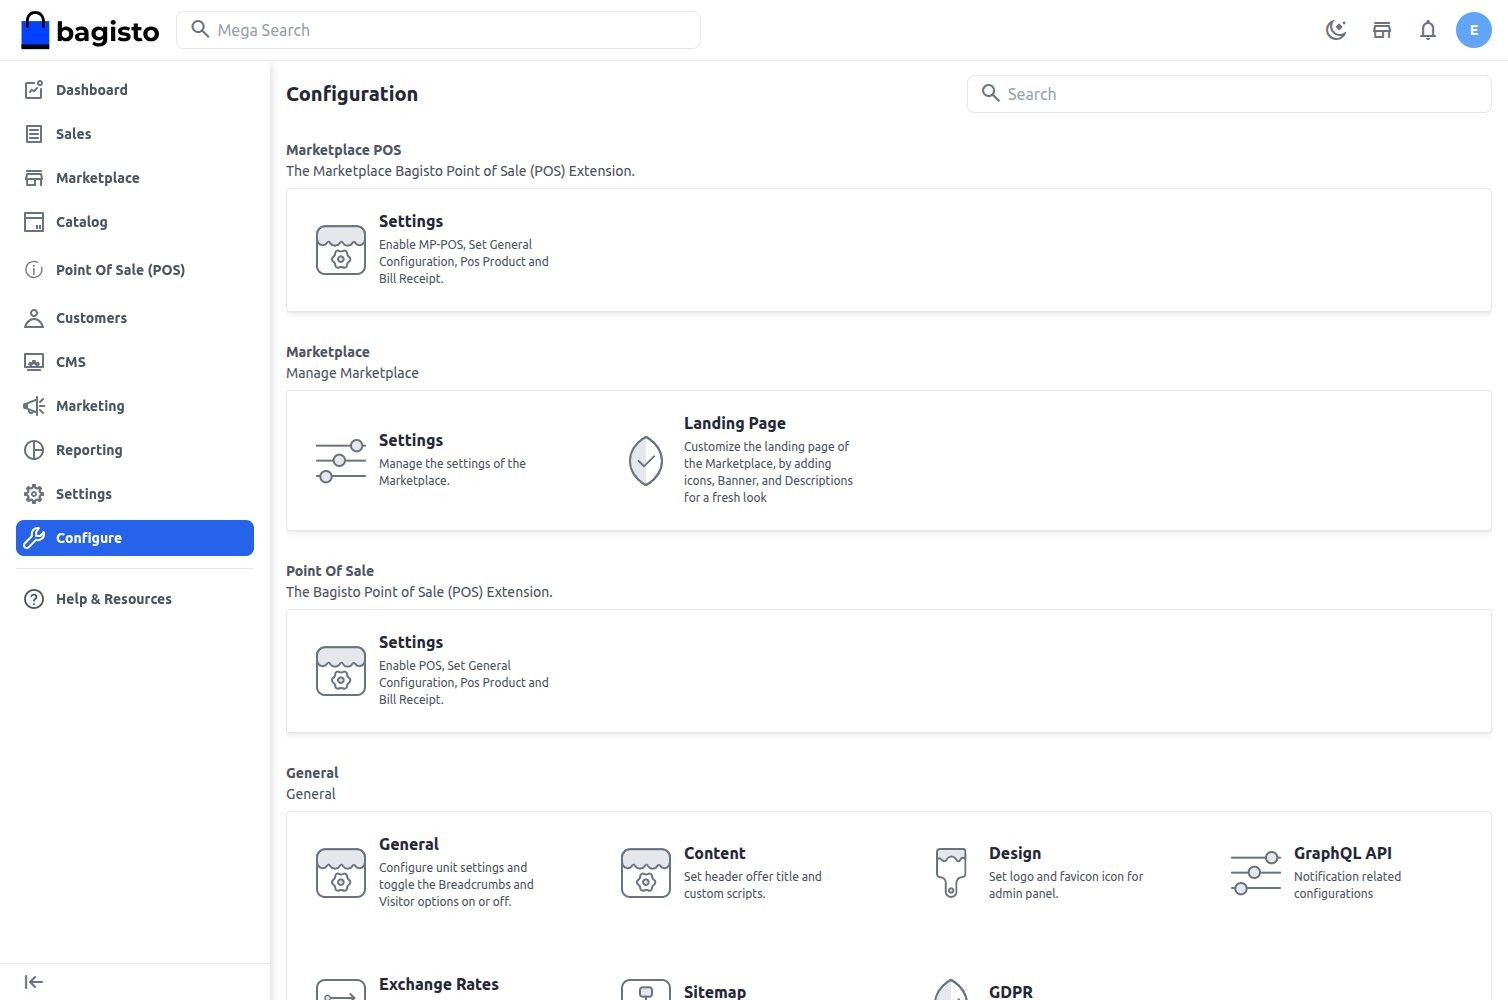Image resolution: width=1508 pixels, height=1000 pixels.
Task: Click 'Manage Marketplace' description text
Action: (352, 373)
